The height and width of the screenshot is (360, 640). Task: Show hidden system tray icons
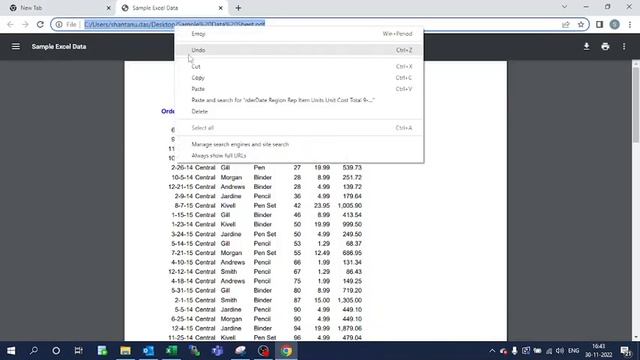[x=492, y=351]
